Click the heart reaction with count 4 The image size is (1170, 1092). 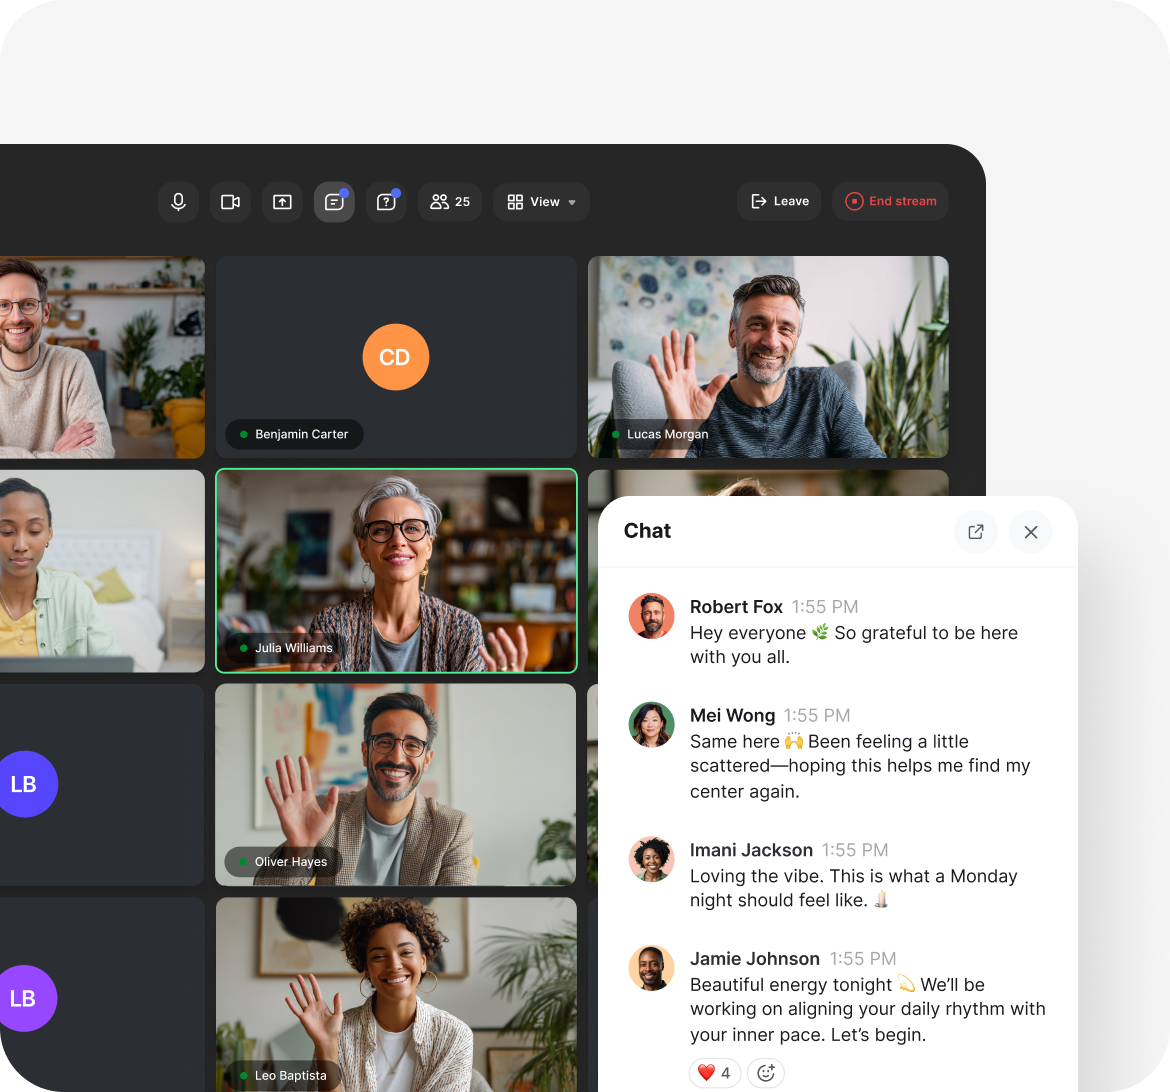(714, 1073)
